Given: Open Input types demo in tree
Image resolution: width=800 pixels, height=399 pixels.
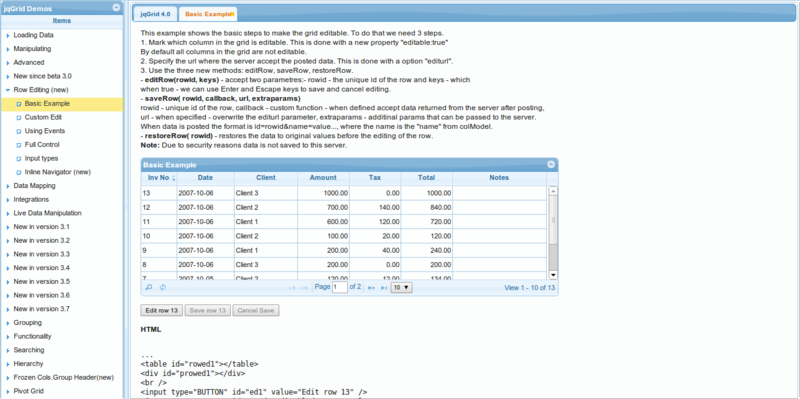Looking at the screenshot, I should (x=41, y=158).
